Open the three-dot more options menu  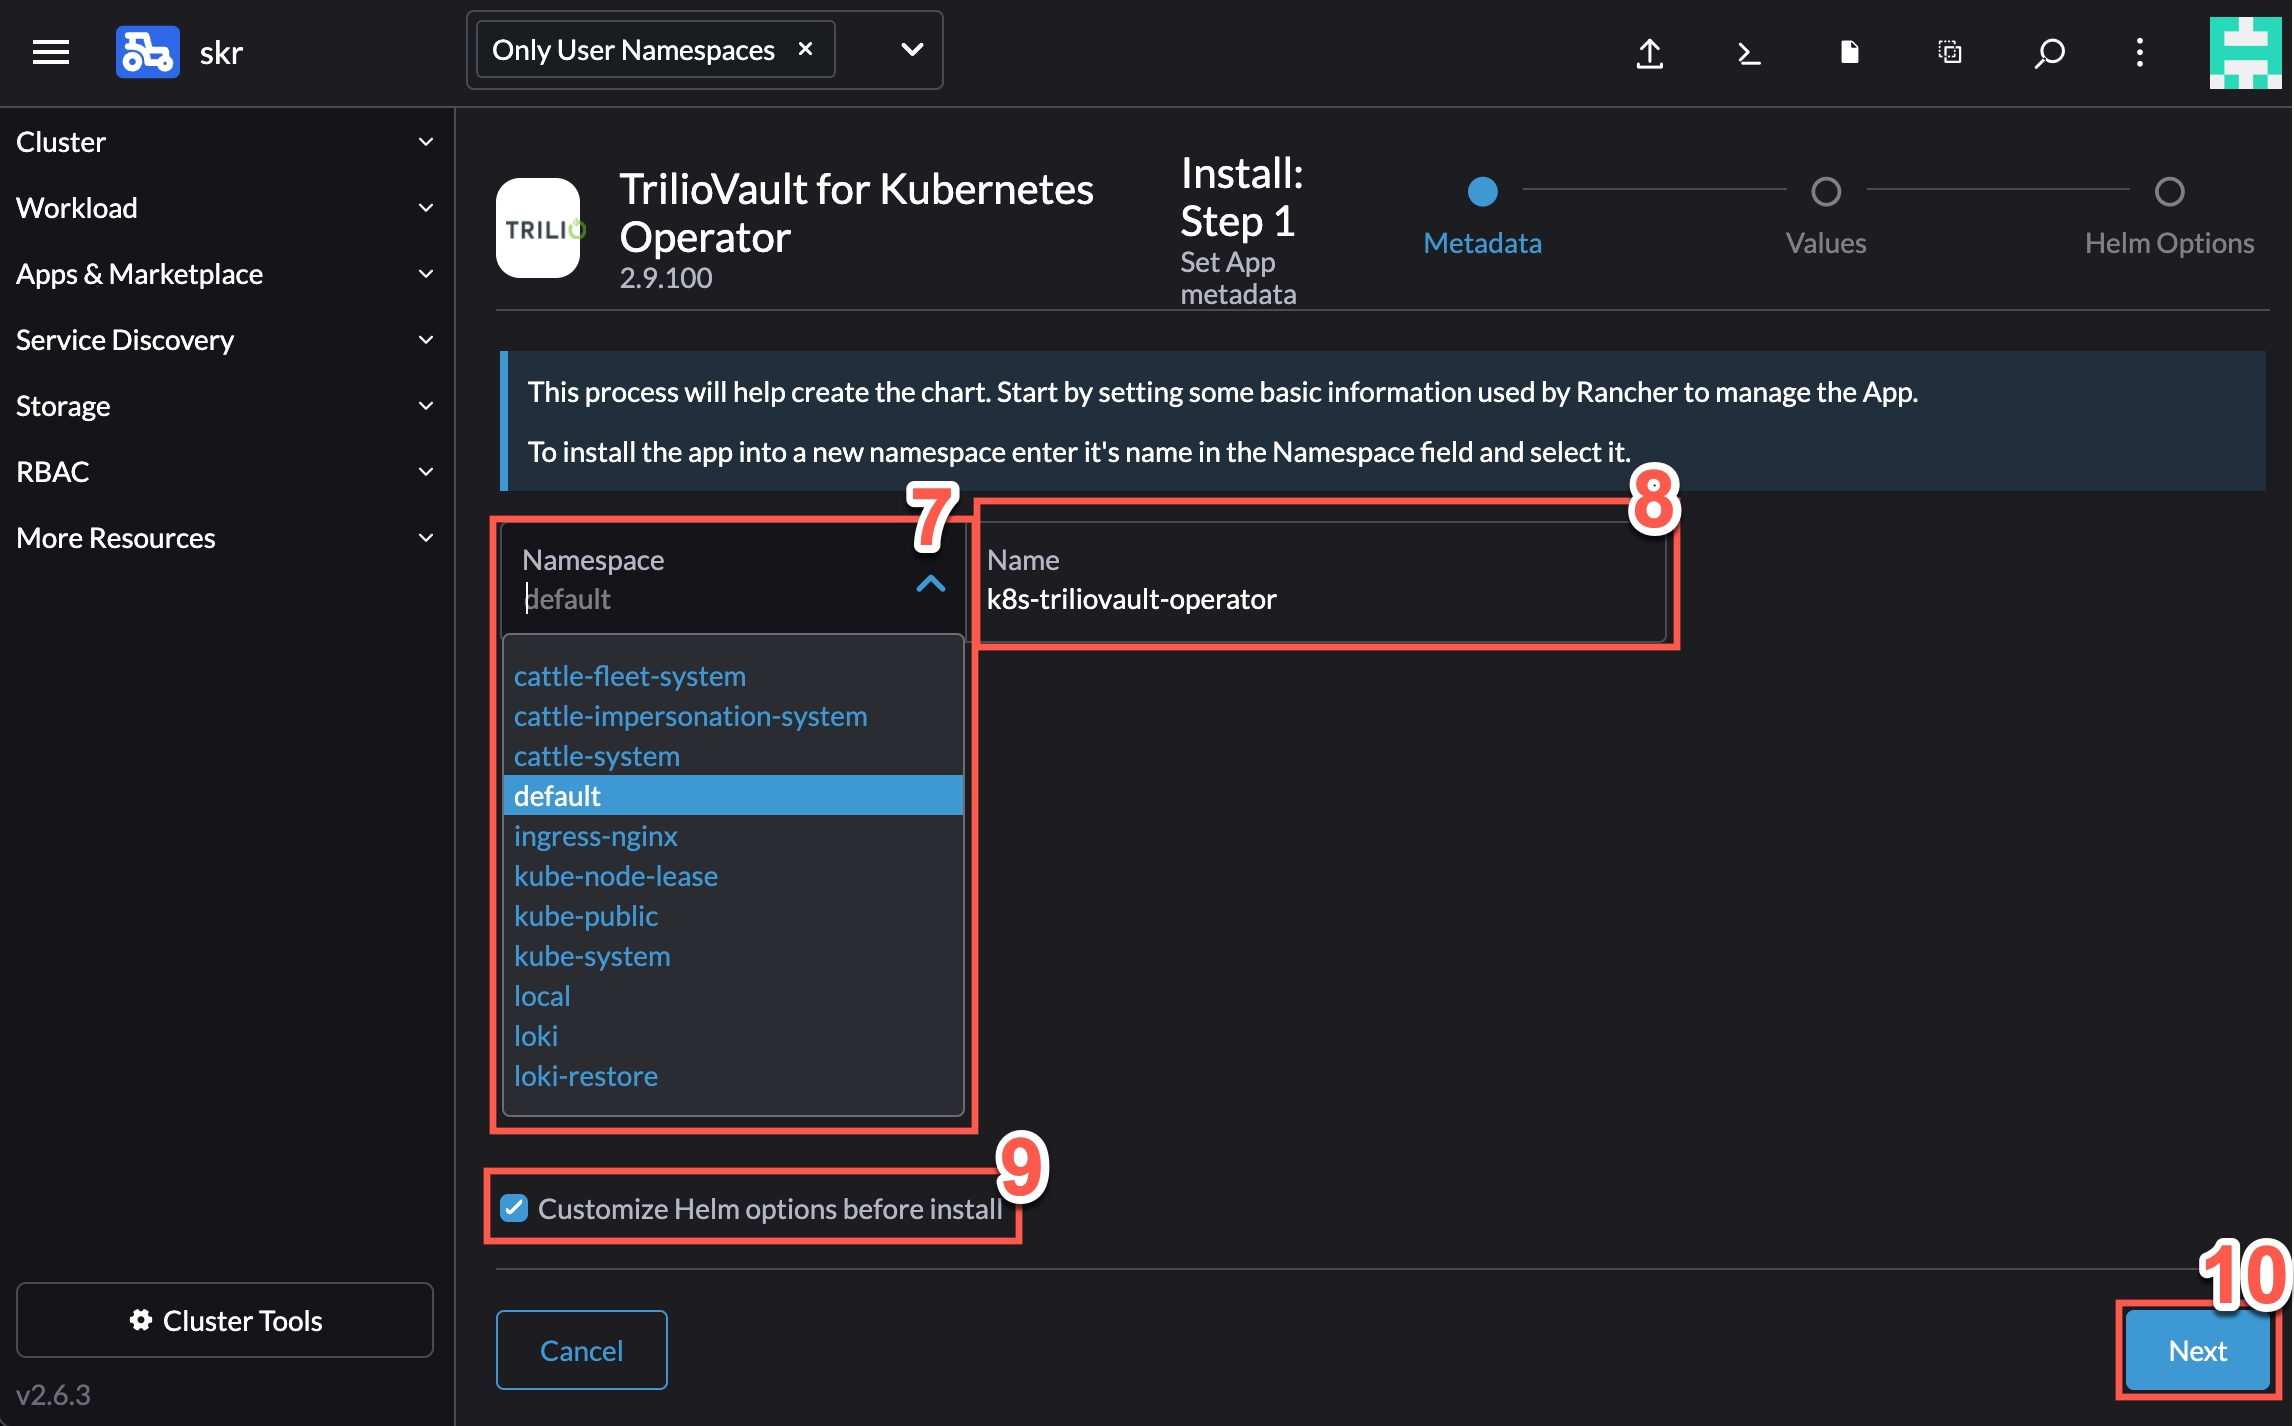click(x=2139, y=52)
